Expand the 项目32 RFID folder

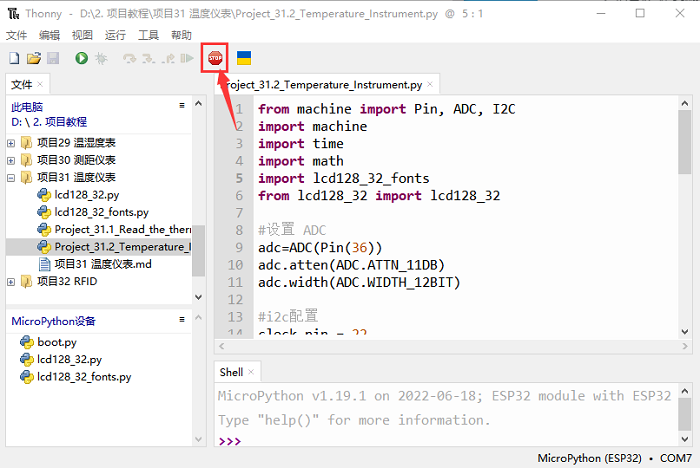[11, 281]
